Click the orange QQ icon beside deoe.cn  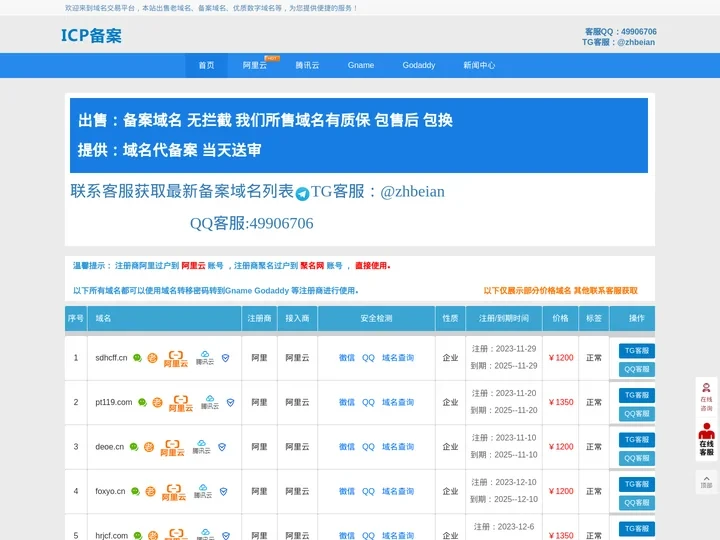[149, 447]
